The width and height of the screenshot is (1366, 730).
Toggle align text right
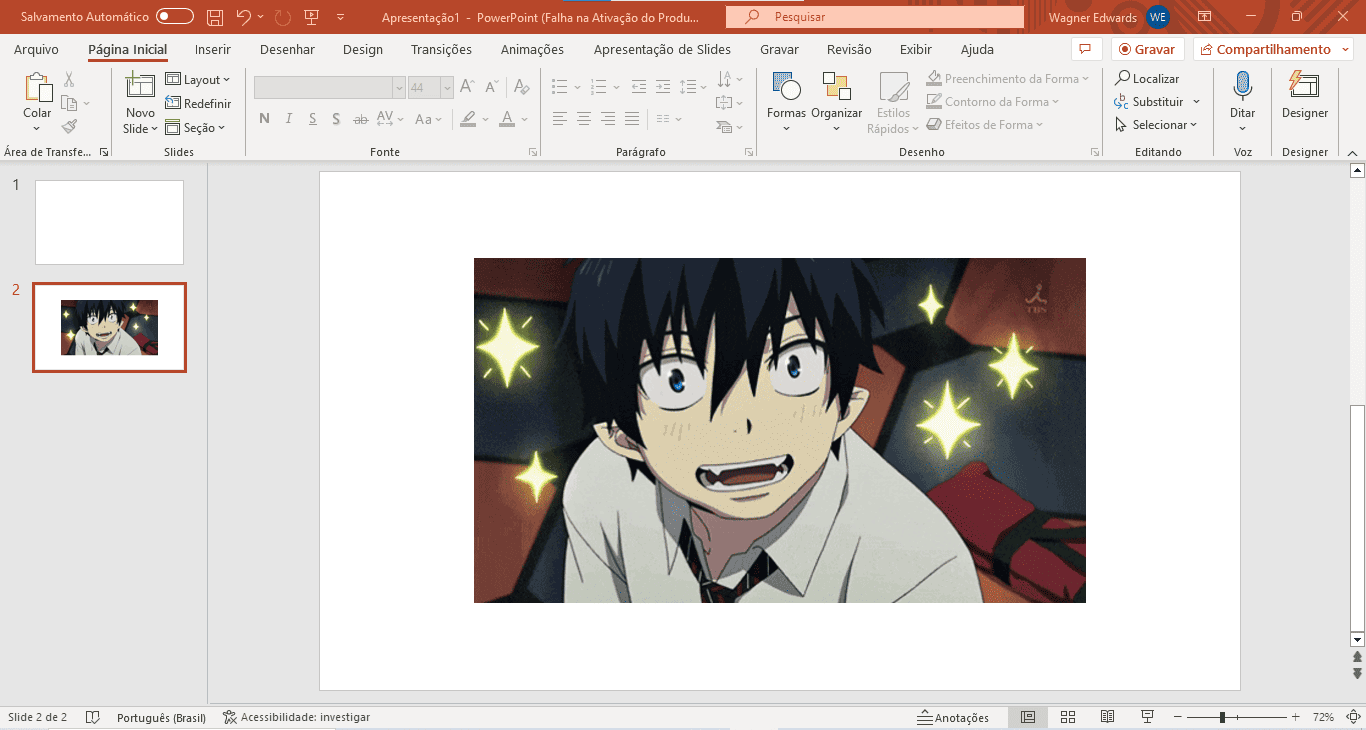point(608,119)
